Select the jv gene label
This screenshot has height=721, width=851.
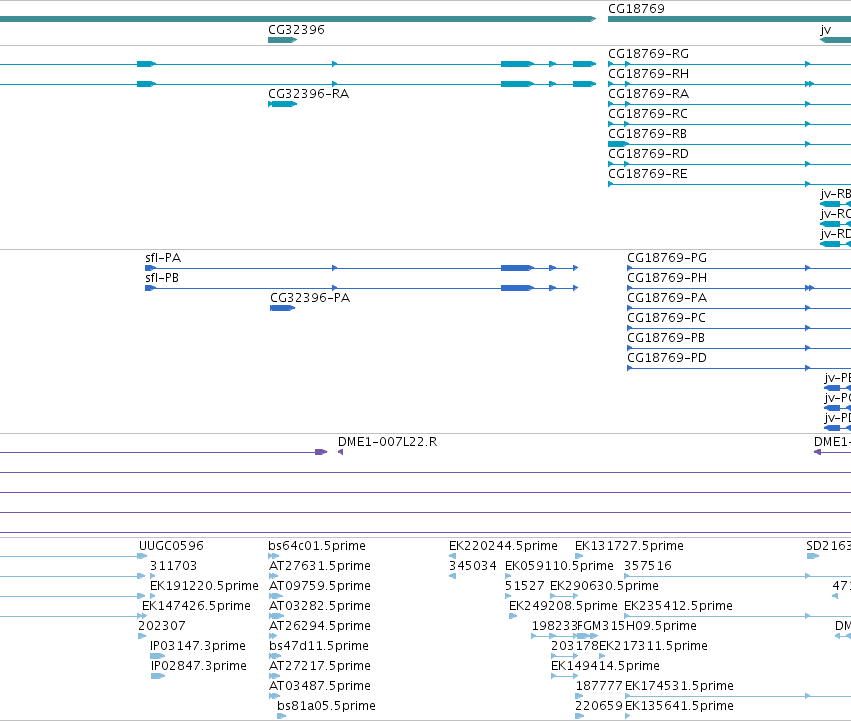(825, 30)
